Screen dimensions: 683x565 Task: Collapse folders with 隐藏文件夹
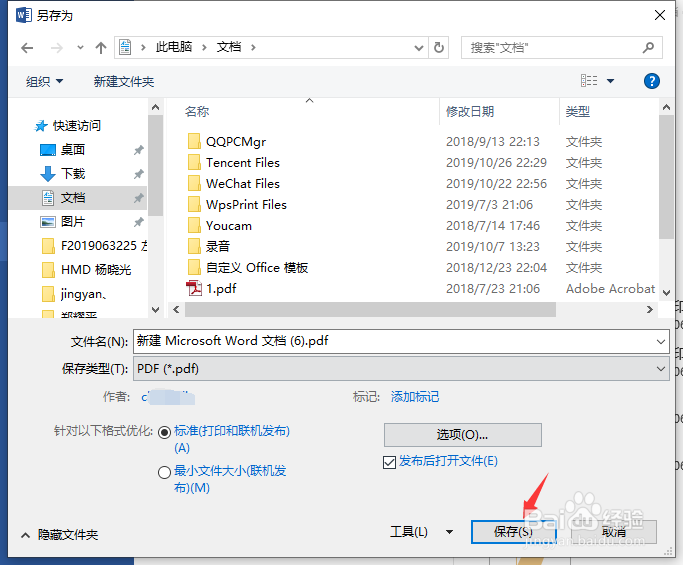tap(60, 535)
